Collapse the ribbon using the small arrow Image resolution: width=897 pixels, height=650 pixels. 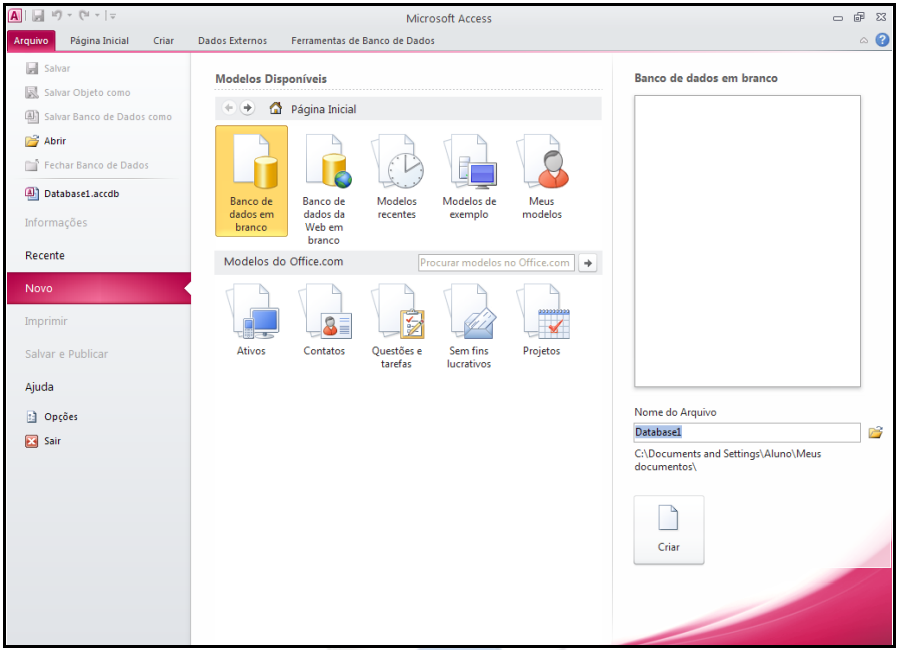tap(864, 41)
